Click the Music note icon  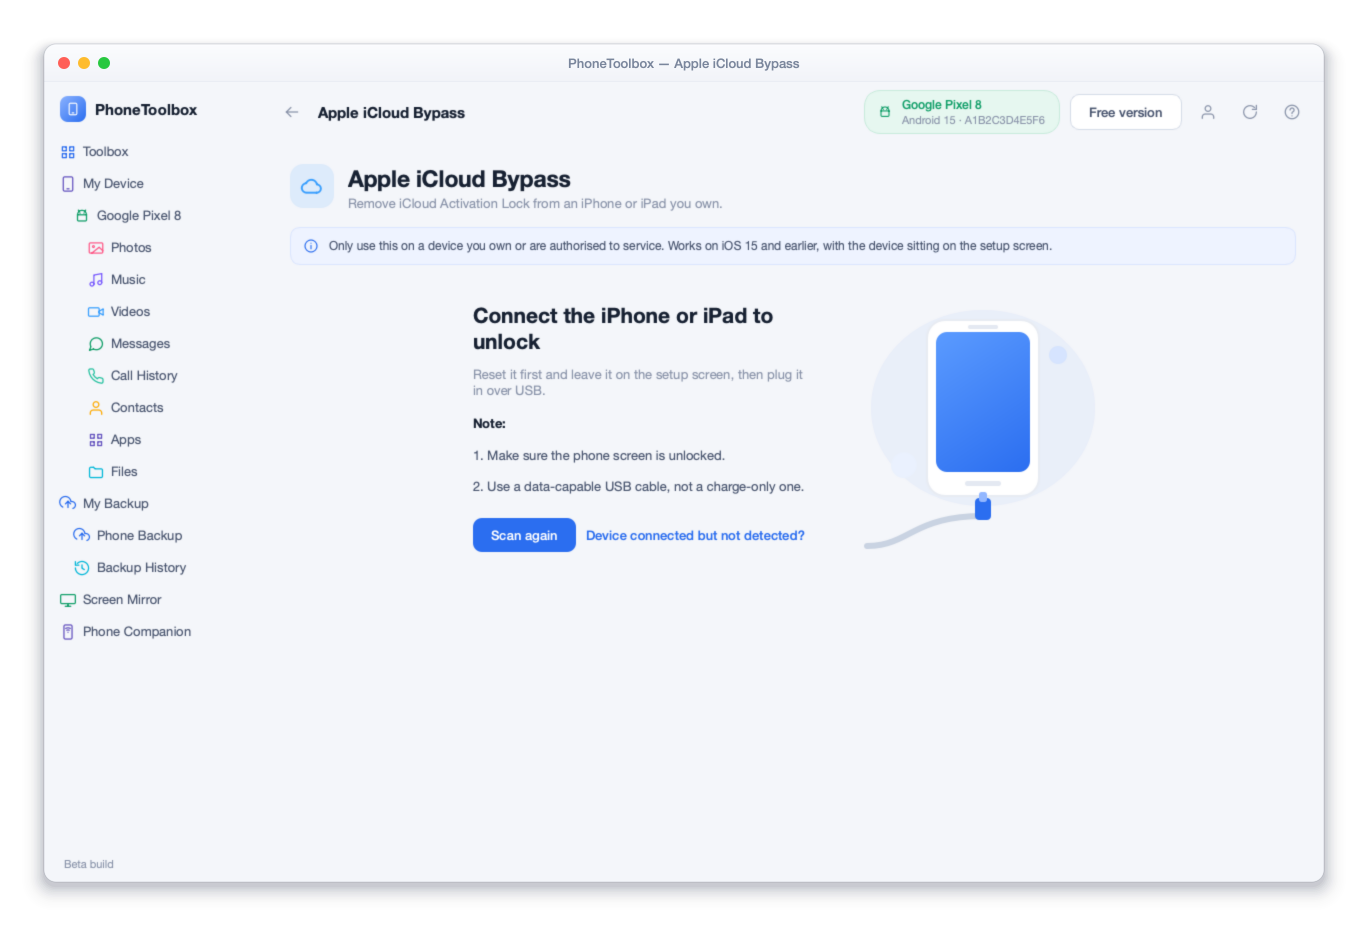click(96, 280)
